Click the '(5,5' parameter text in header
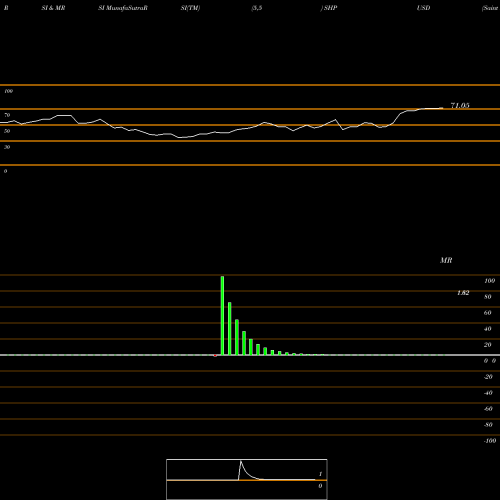The height and width of the screenshot is (500, 500). click(257, 8)
